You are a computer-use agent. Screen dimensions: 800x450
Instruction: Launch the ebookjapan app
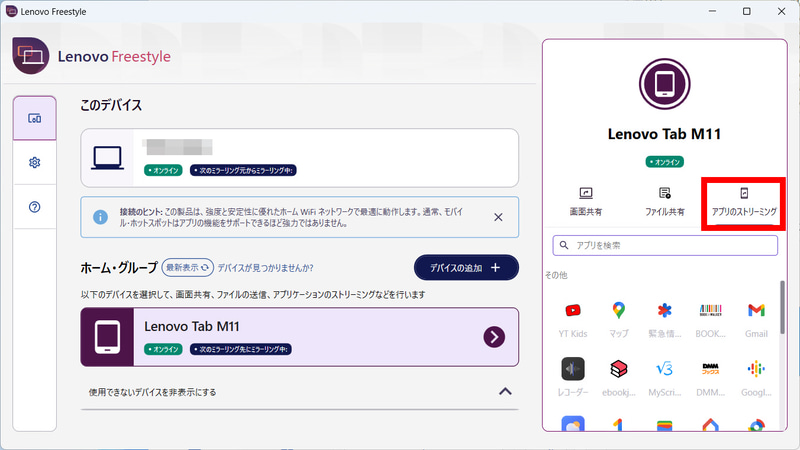[618, 378]
